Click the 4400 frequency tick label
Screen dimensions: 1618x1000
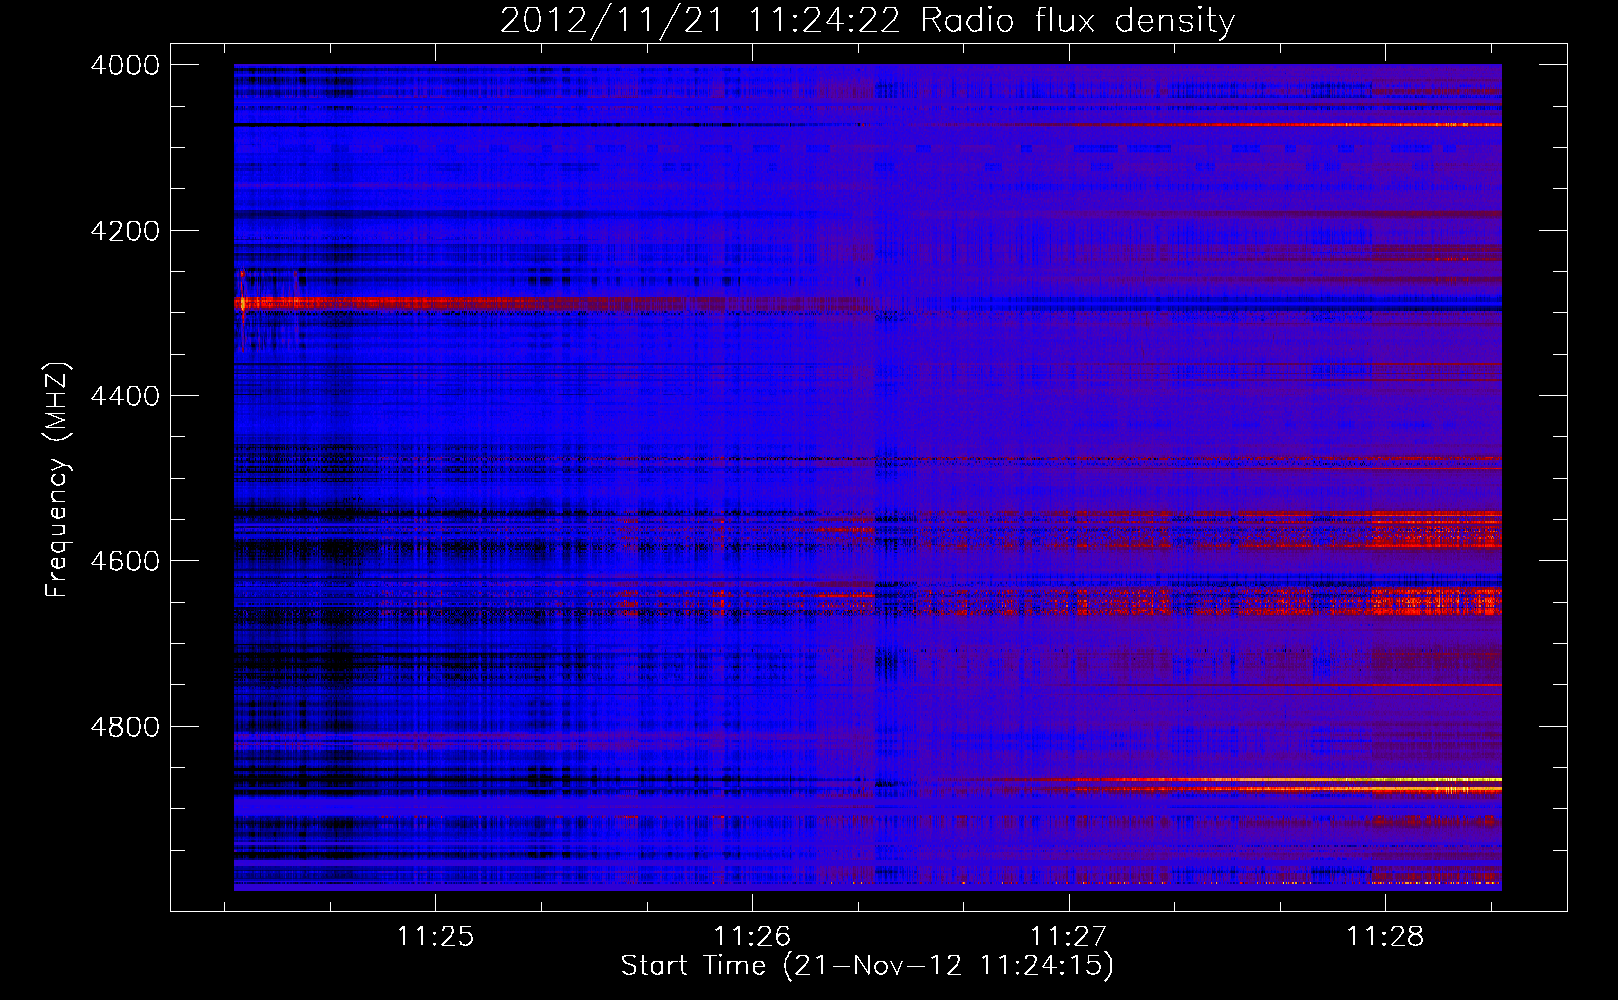coord(125,396)
